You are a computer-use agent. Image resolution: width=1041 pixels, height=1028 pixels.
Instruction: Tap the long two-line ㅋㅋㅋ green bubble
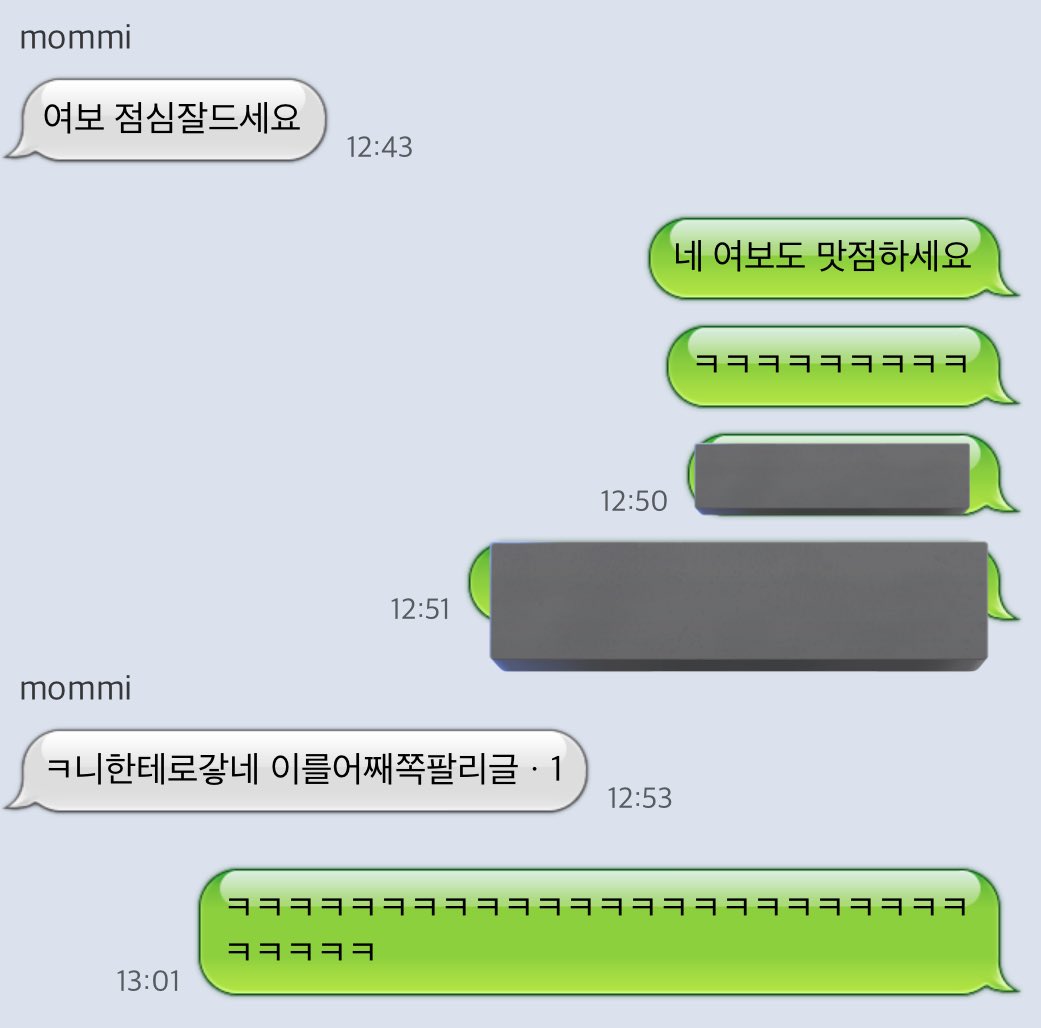[607, 931]
